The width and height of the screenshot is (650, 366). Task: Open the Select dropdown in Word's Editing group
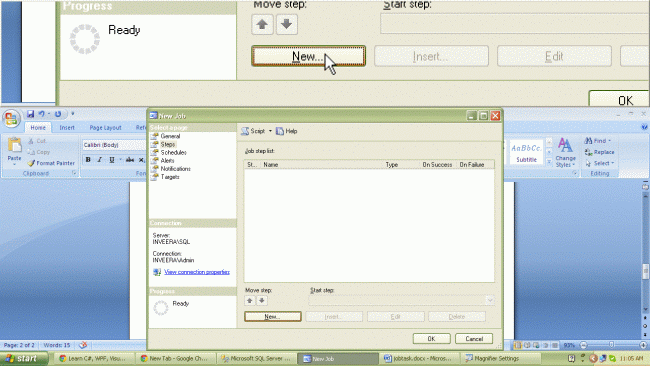point(600,163)
